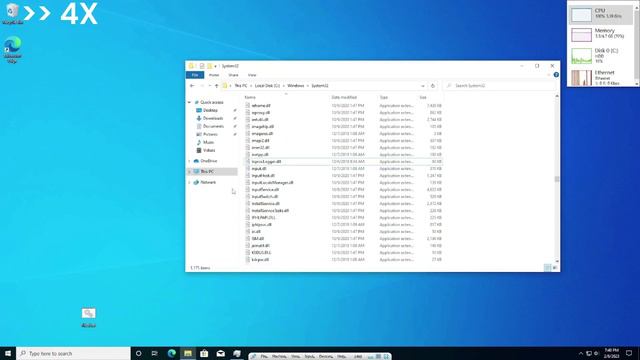Switch to Details view layout

click(x=547, y=268)
